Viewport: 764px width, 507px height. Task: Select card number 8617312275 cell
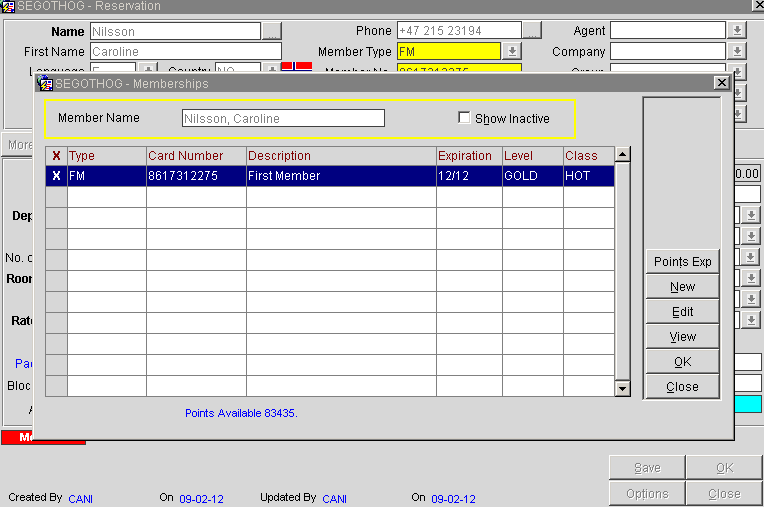click(x=196, y=176)
